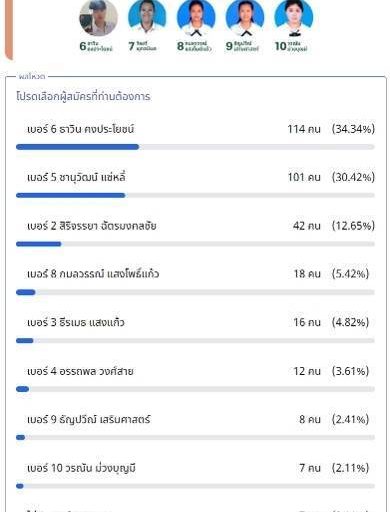Select the เบอร์ 5 ชานุวัฒน์ แซ่หลี่ option
Viewport: 390px width, 512px height.
click(x=195, y=185)
